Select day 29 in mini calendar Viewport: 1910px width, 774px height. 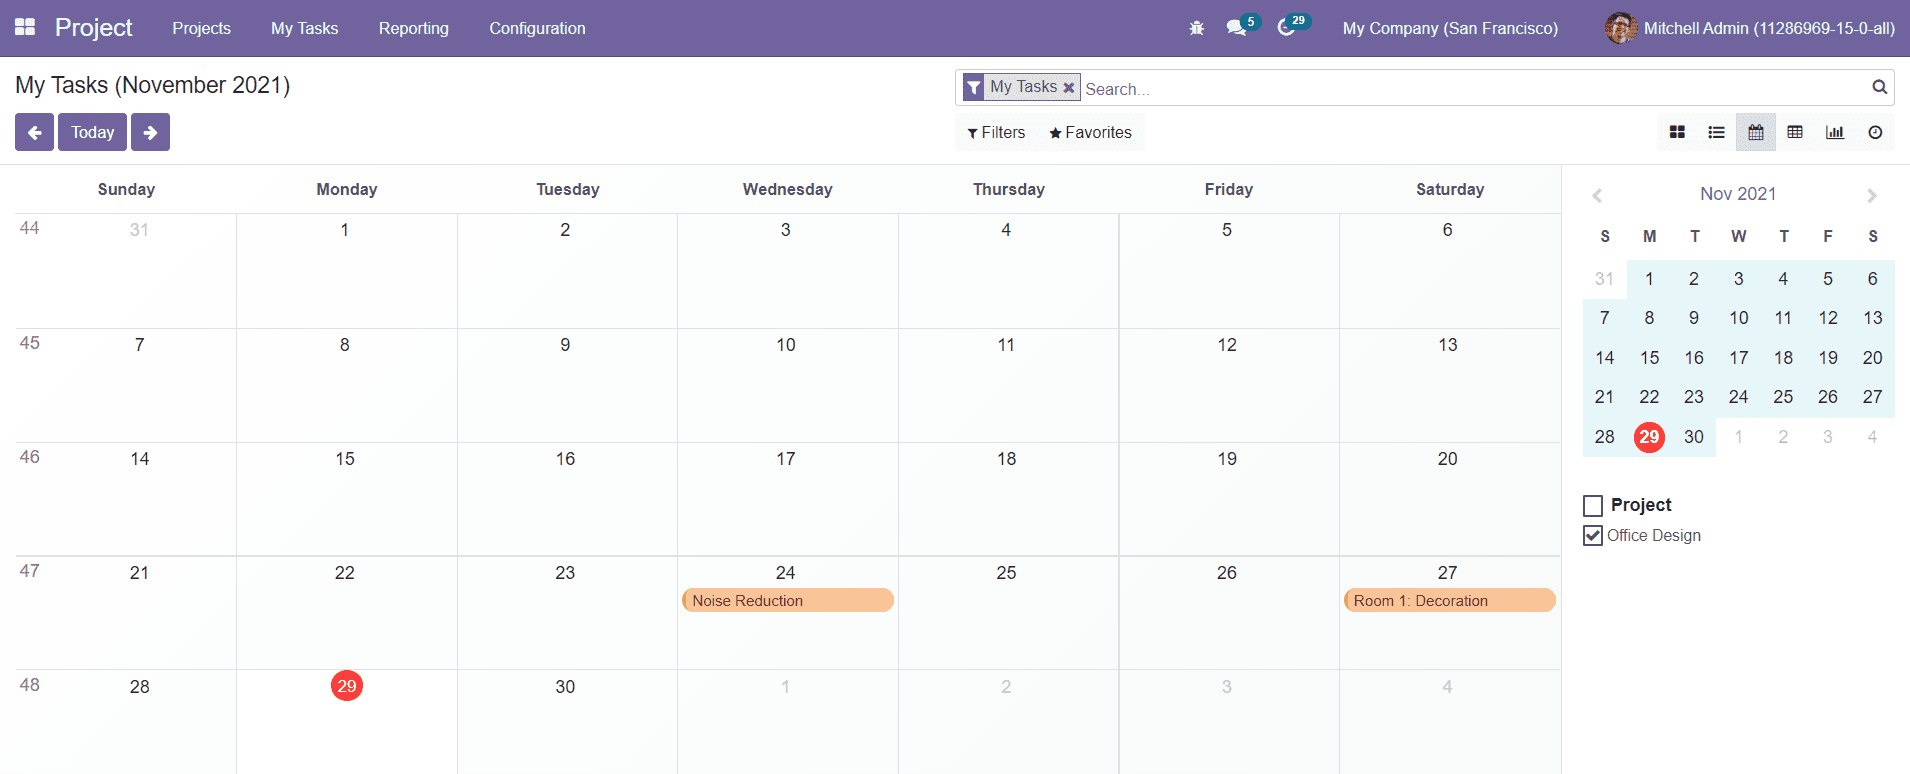pos(1649,437)
